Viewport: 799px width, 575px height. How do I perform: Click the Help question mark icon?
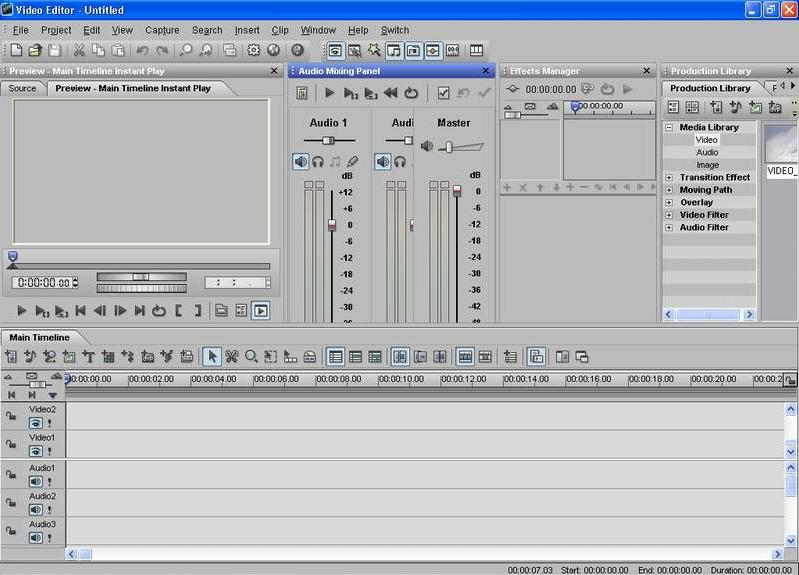(297, 50)
